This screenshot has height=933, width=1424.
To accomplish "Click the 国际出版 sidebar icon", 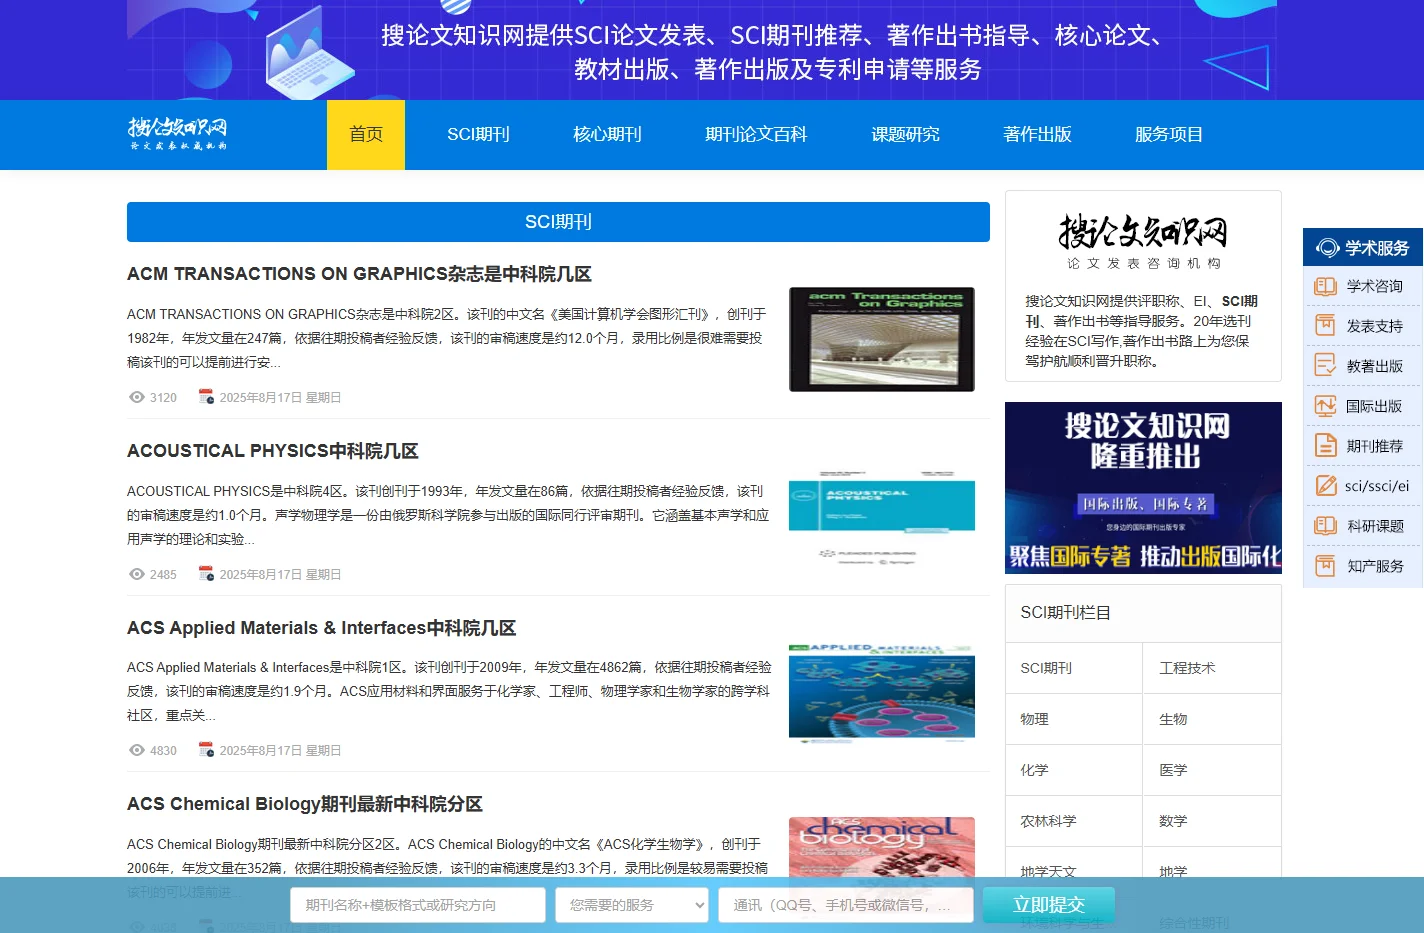I will pos(1325,406).
